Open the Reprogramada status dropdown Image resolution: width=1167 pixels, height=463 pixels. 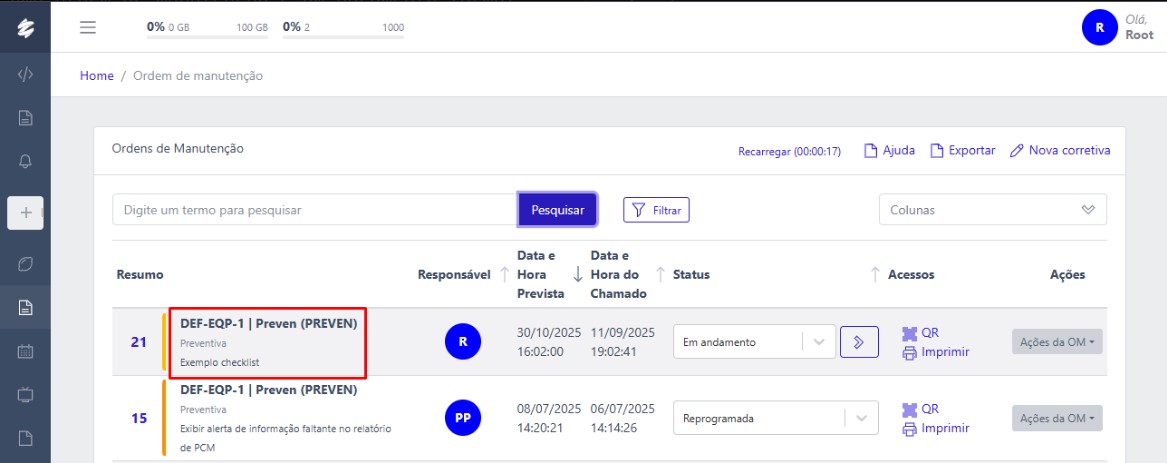click(776, 418)
